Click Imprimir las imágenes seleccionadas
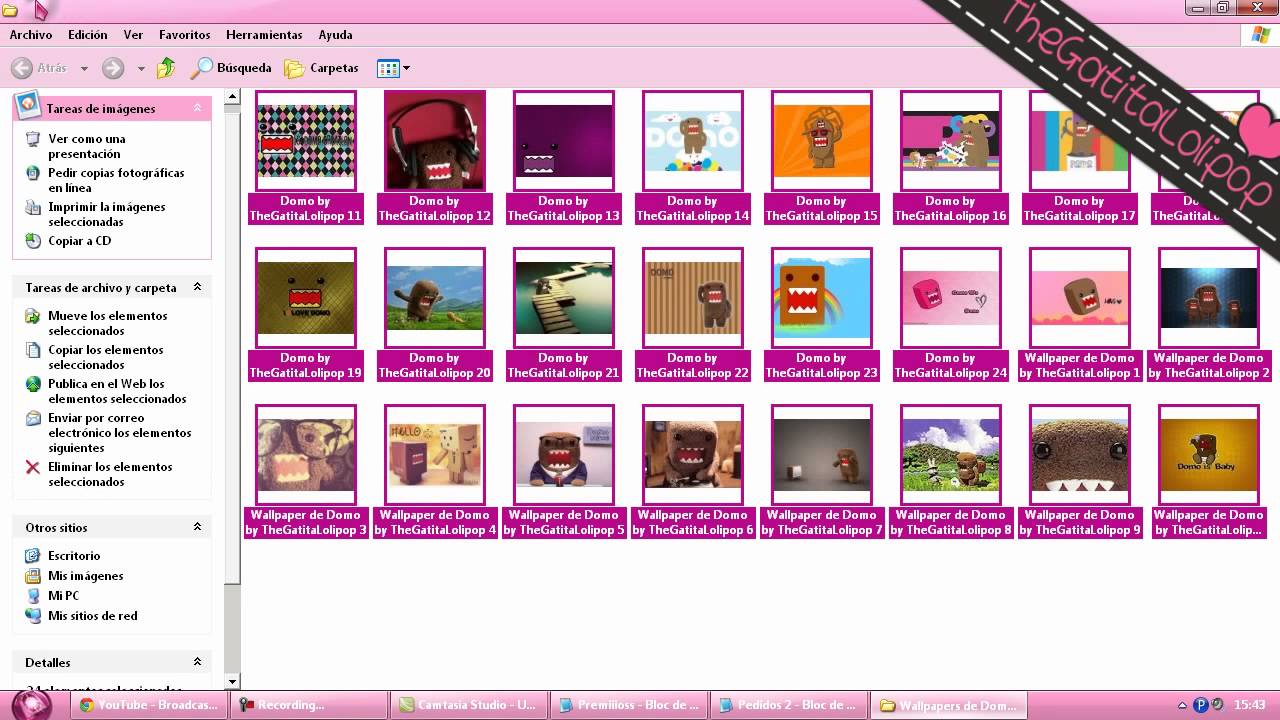Image resolution: width=1280 pixels, height=720 pixels. 107,214
